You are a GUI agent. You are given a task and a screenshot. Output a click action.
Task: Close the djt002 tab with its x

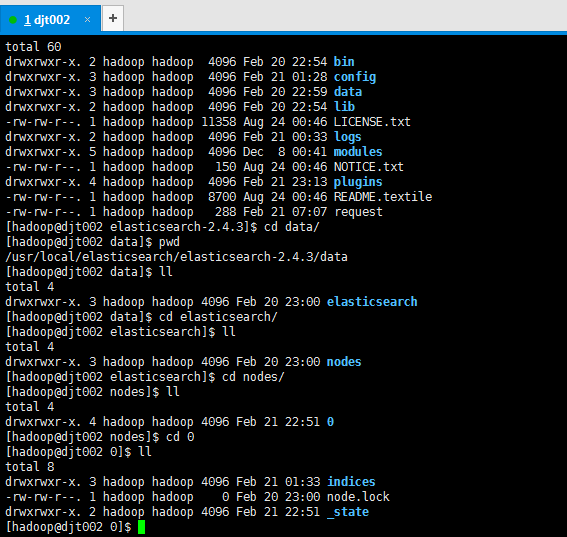(87, 20)
